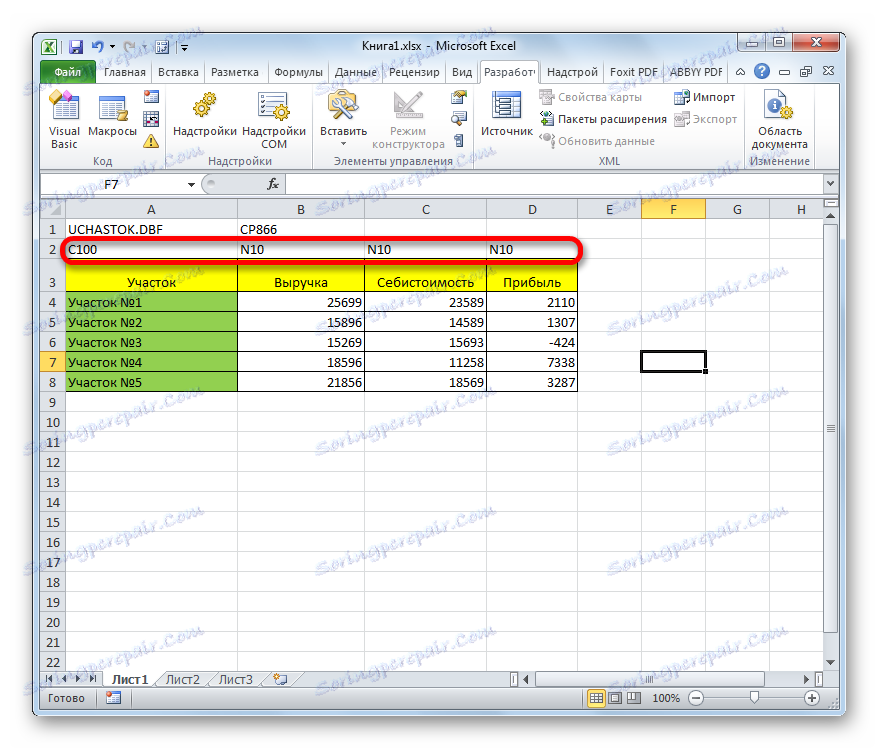Select the Выручка header cell
This screenshot has height=749, width=879.
[x=301, y=278]
